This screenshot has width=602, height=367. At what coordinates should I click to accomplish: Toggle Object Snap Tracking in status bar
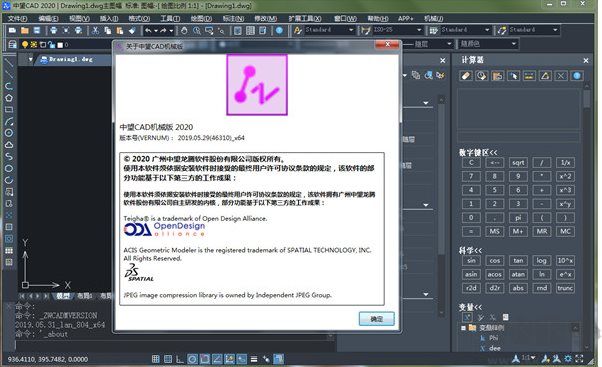click(217, 359)
